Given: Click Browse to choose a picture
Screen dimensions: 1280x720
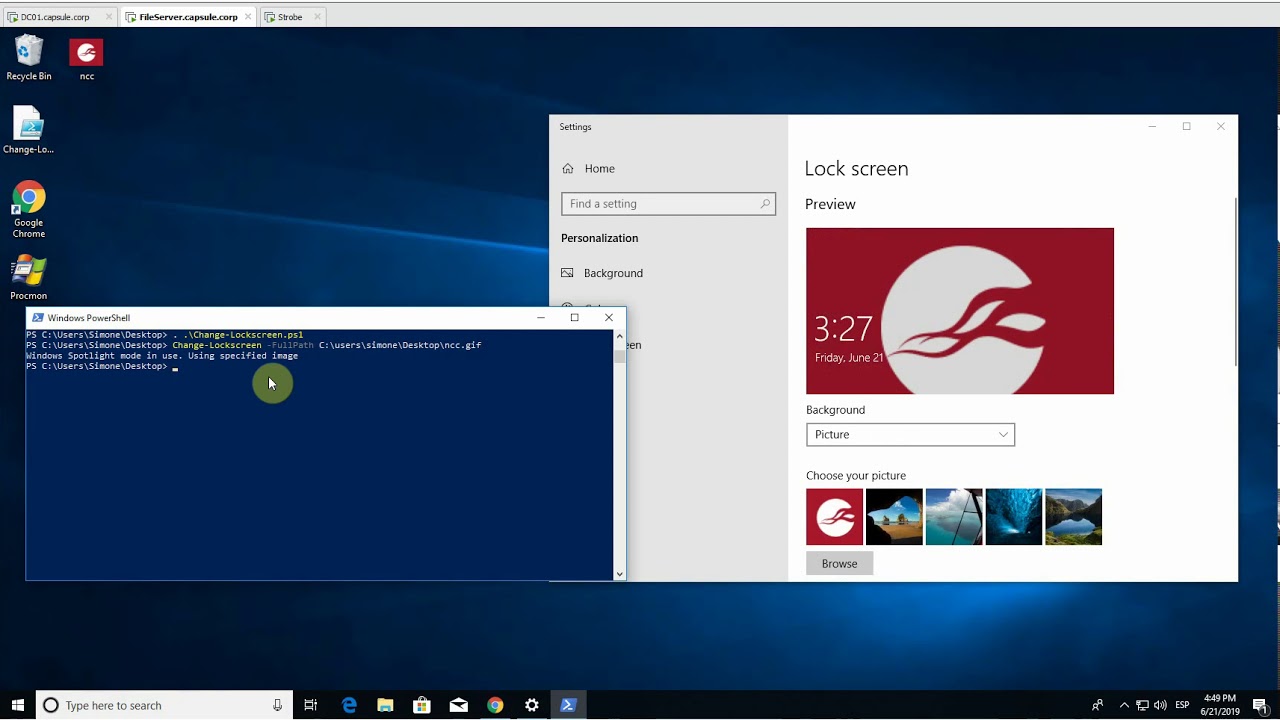Looking at the screenshot, I should click(839, 564).
